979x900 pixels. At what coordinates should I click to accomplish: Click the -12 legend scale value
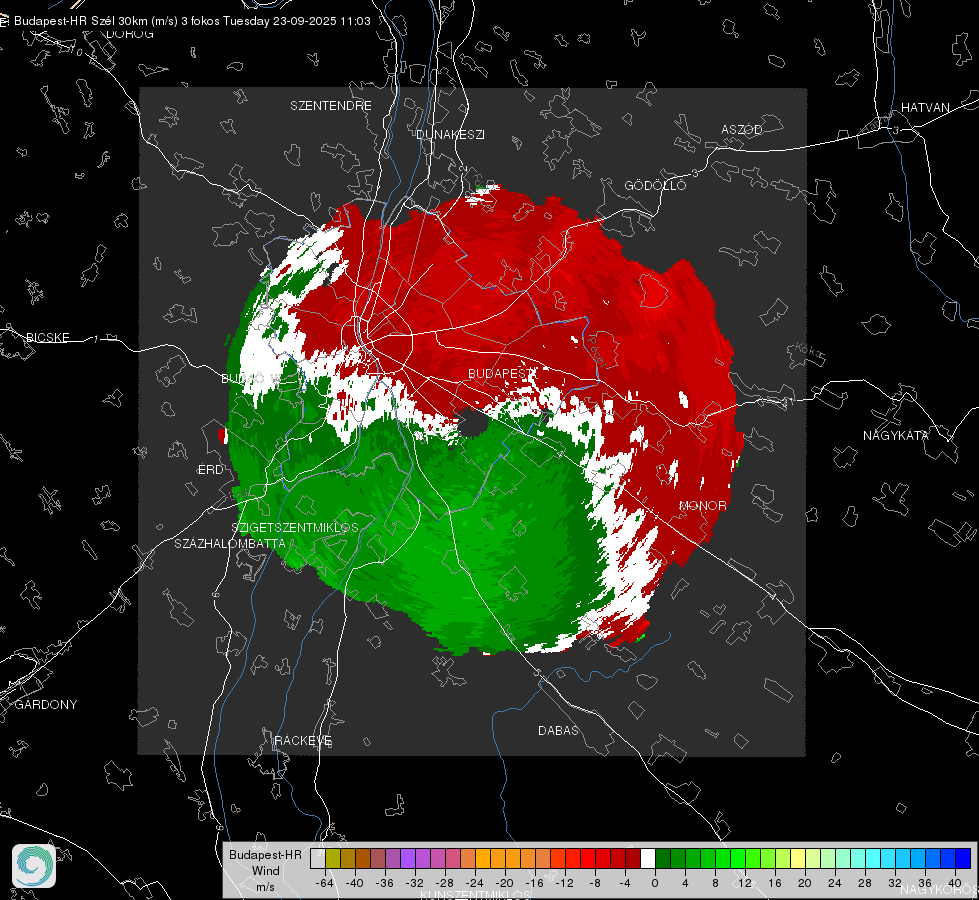click(564, 883)
